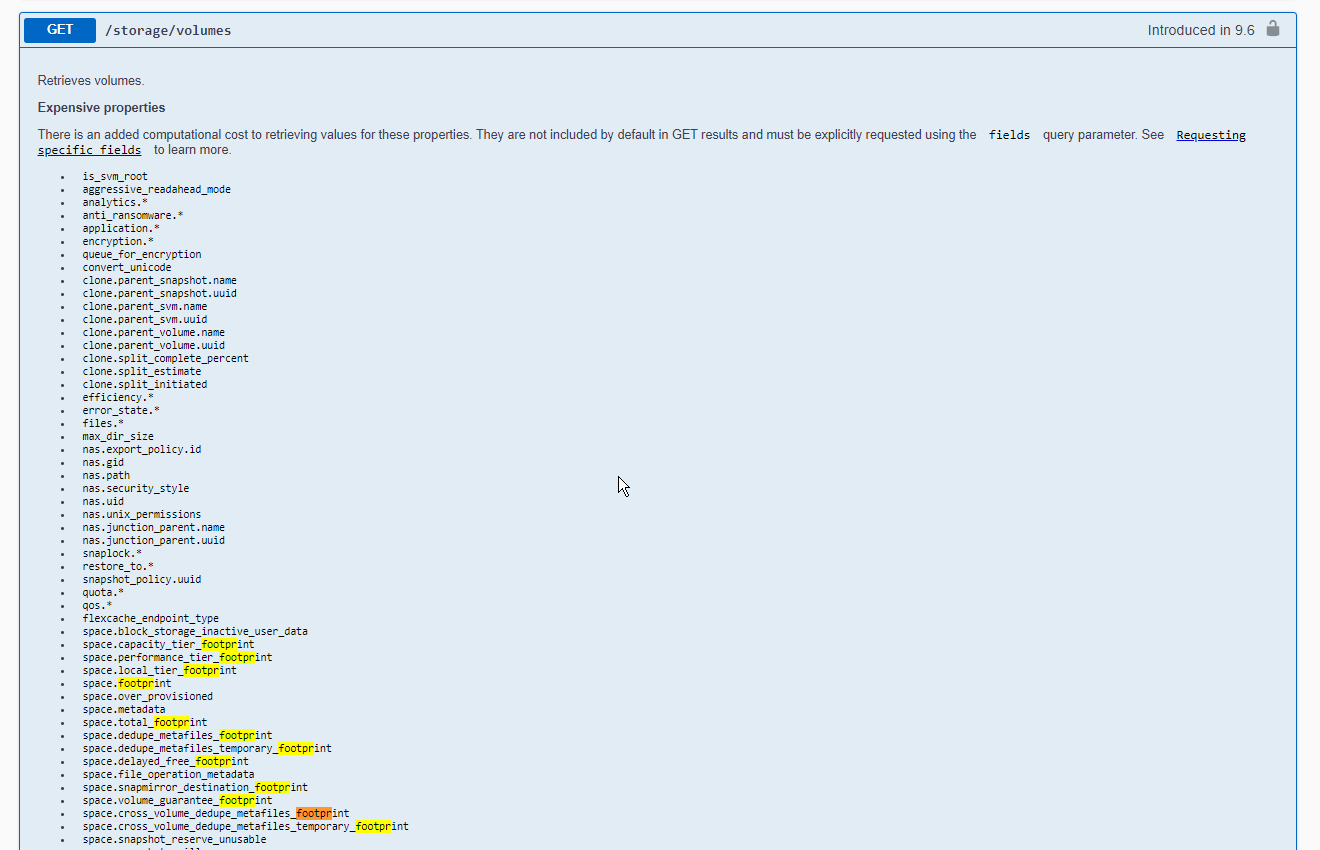Click the snapshot_policy.uuid entry
1320x850 pixels.
pyautogui.click(x=142, y=579)
